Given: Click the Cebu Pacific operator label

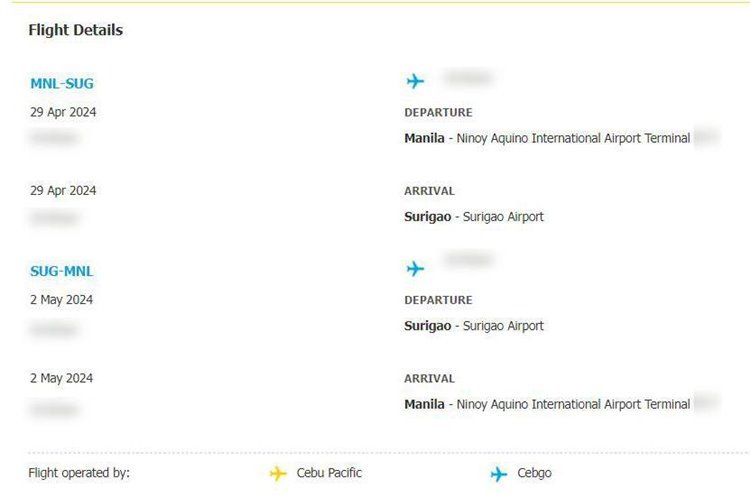Looking at the screenshot, I should click(x=329, y=473).
